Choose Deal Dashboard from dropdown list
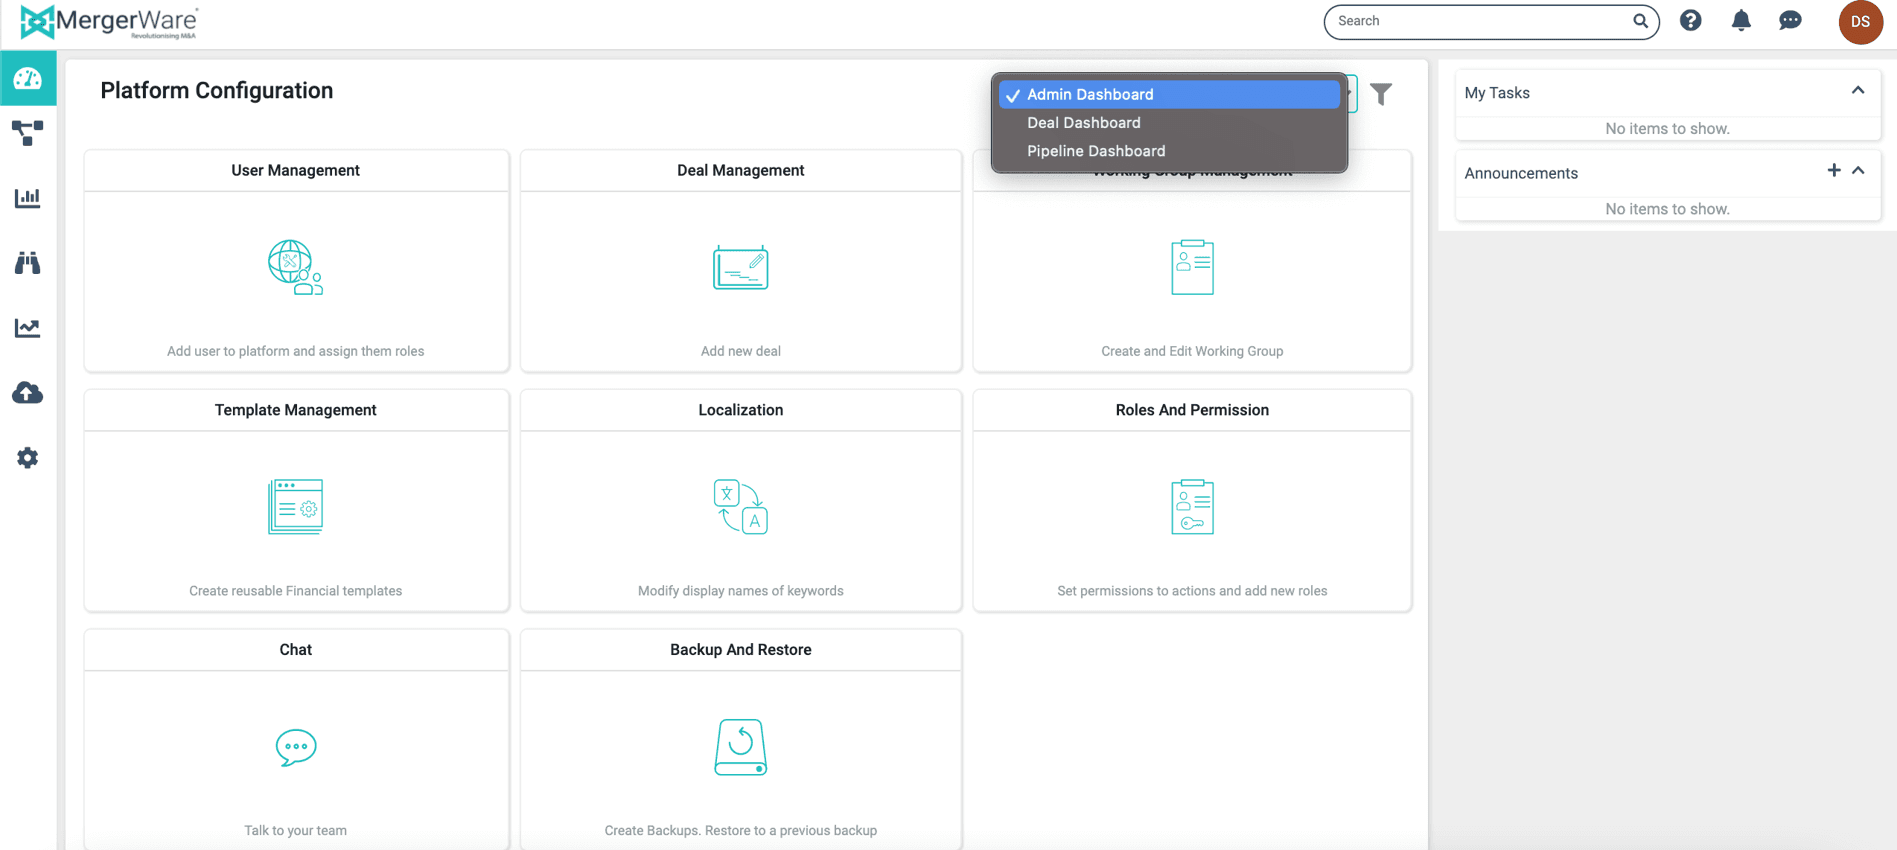The image size is (1897, 850). [x=1083, y=123]
